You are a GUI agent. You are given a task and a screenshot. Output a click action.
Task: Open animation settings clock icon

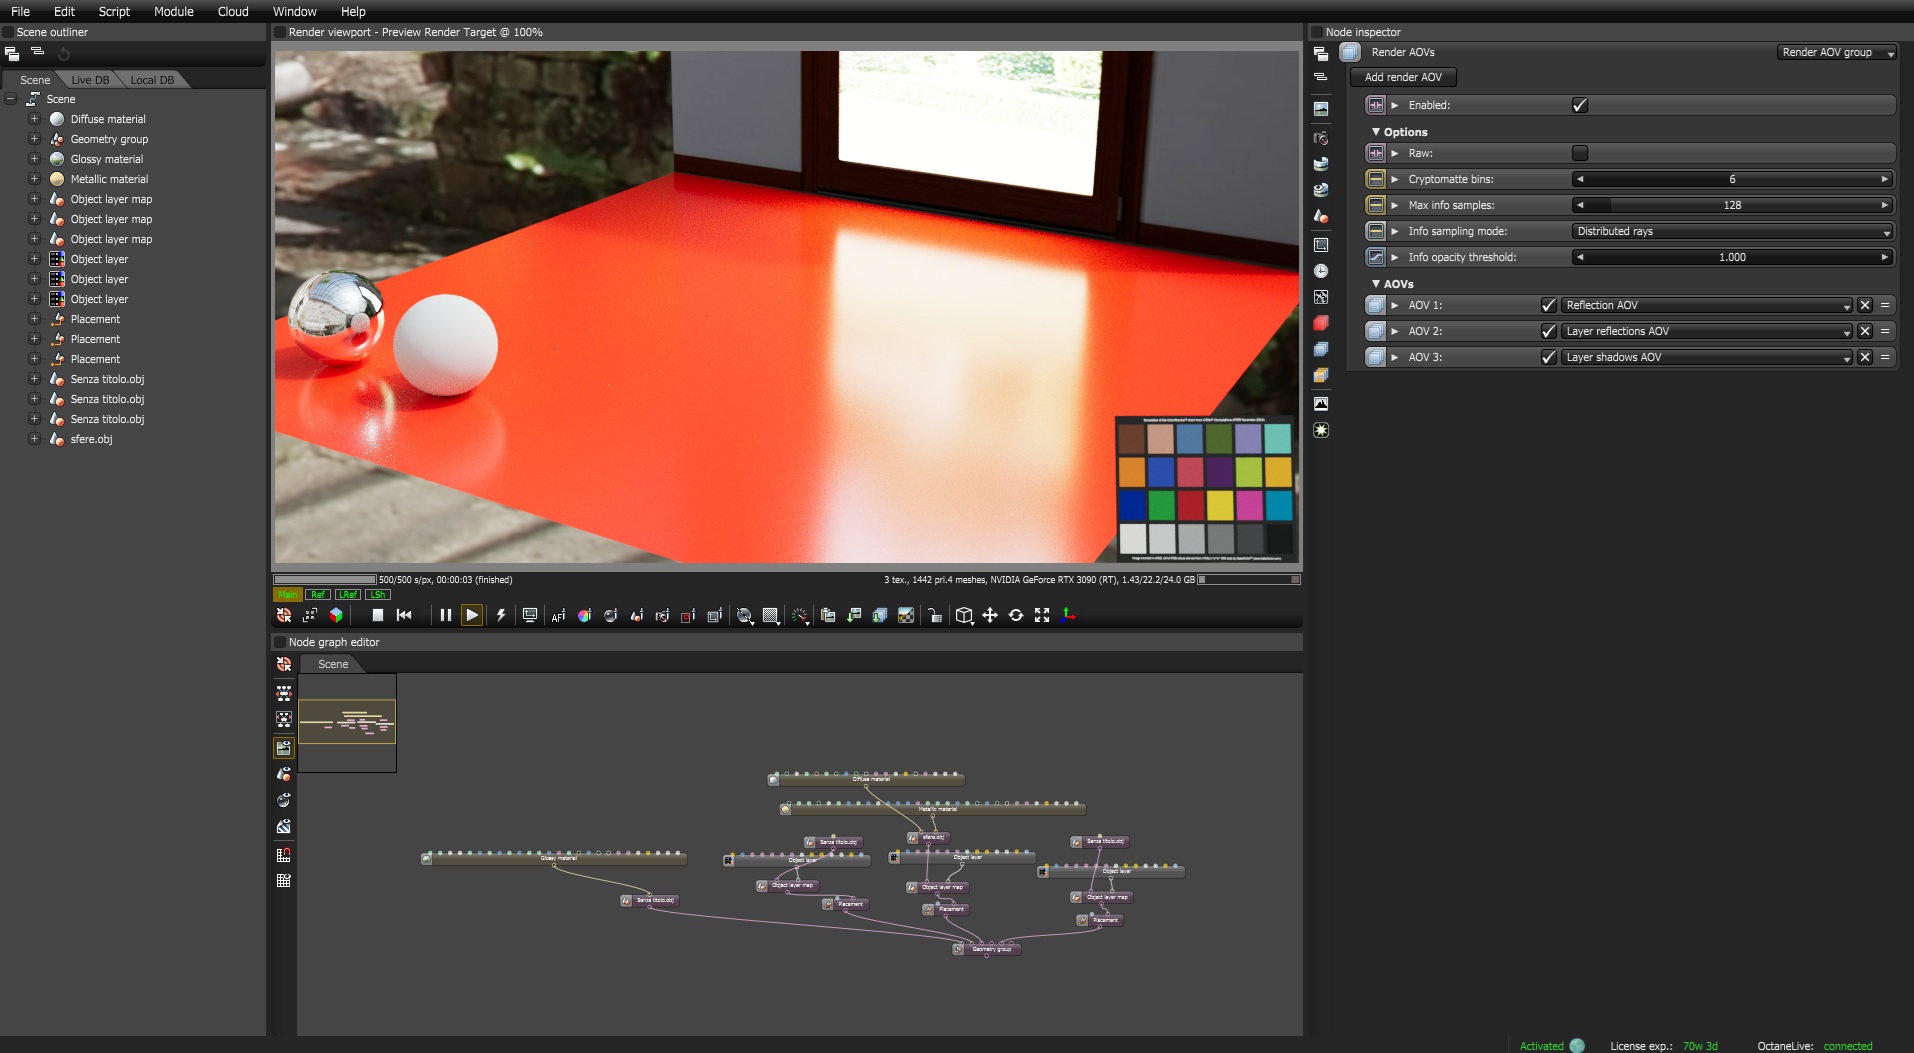coord(1321,271)
